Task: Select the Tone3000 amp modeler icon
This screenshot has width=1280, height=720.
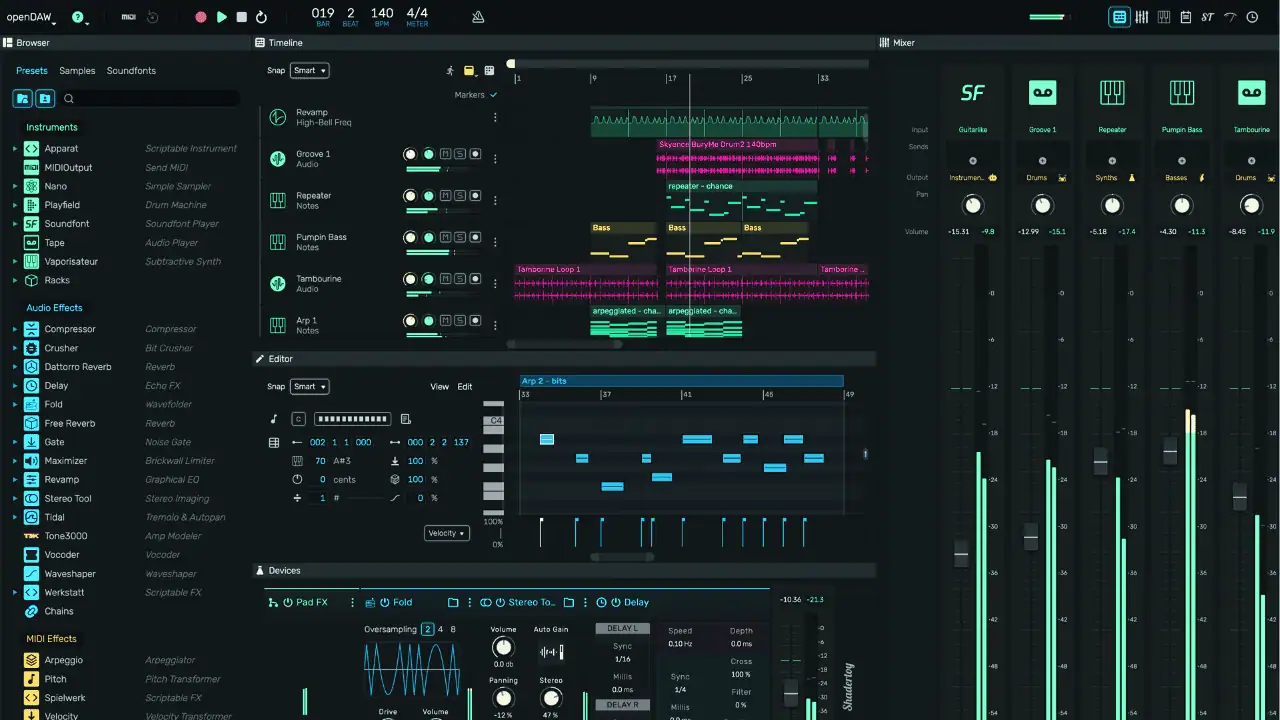Action: point(31,536)
